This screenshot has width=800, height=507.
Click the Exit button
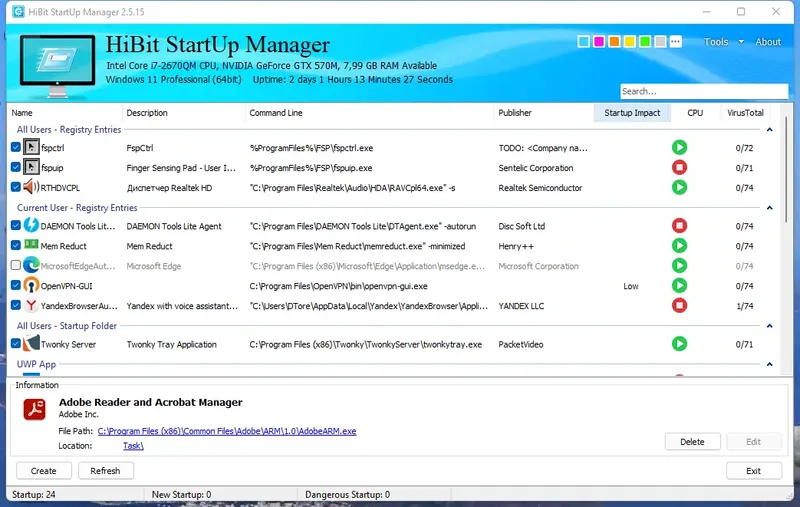tap(754, 471)
